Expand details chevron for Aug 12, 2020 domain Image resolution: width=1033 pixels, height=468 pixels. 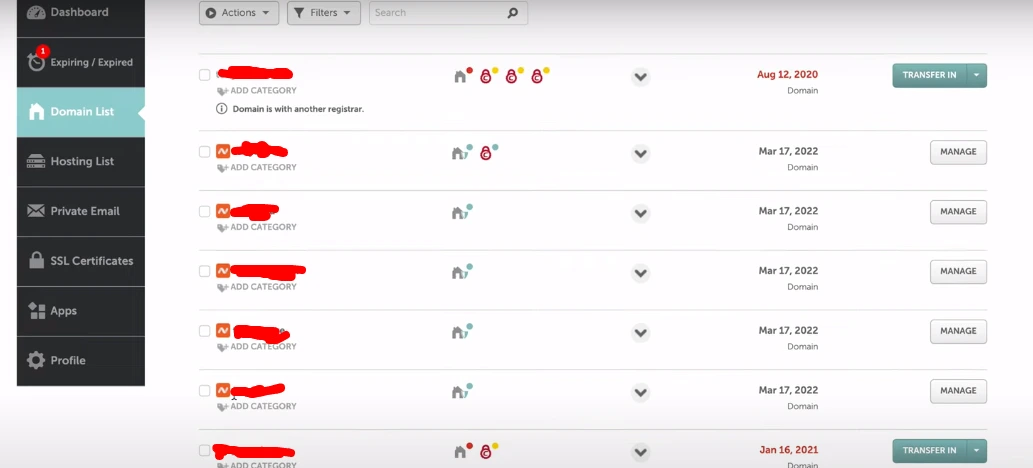click(x=640, y=77)
